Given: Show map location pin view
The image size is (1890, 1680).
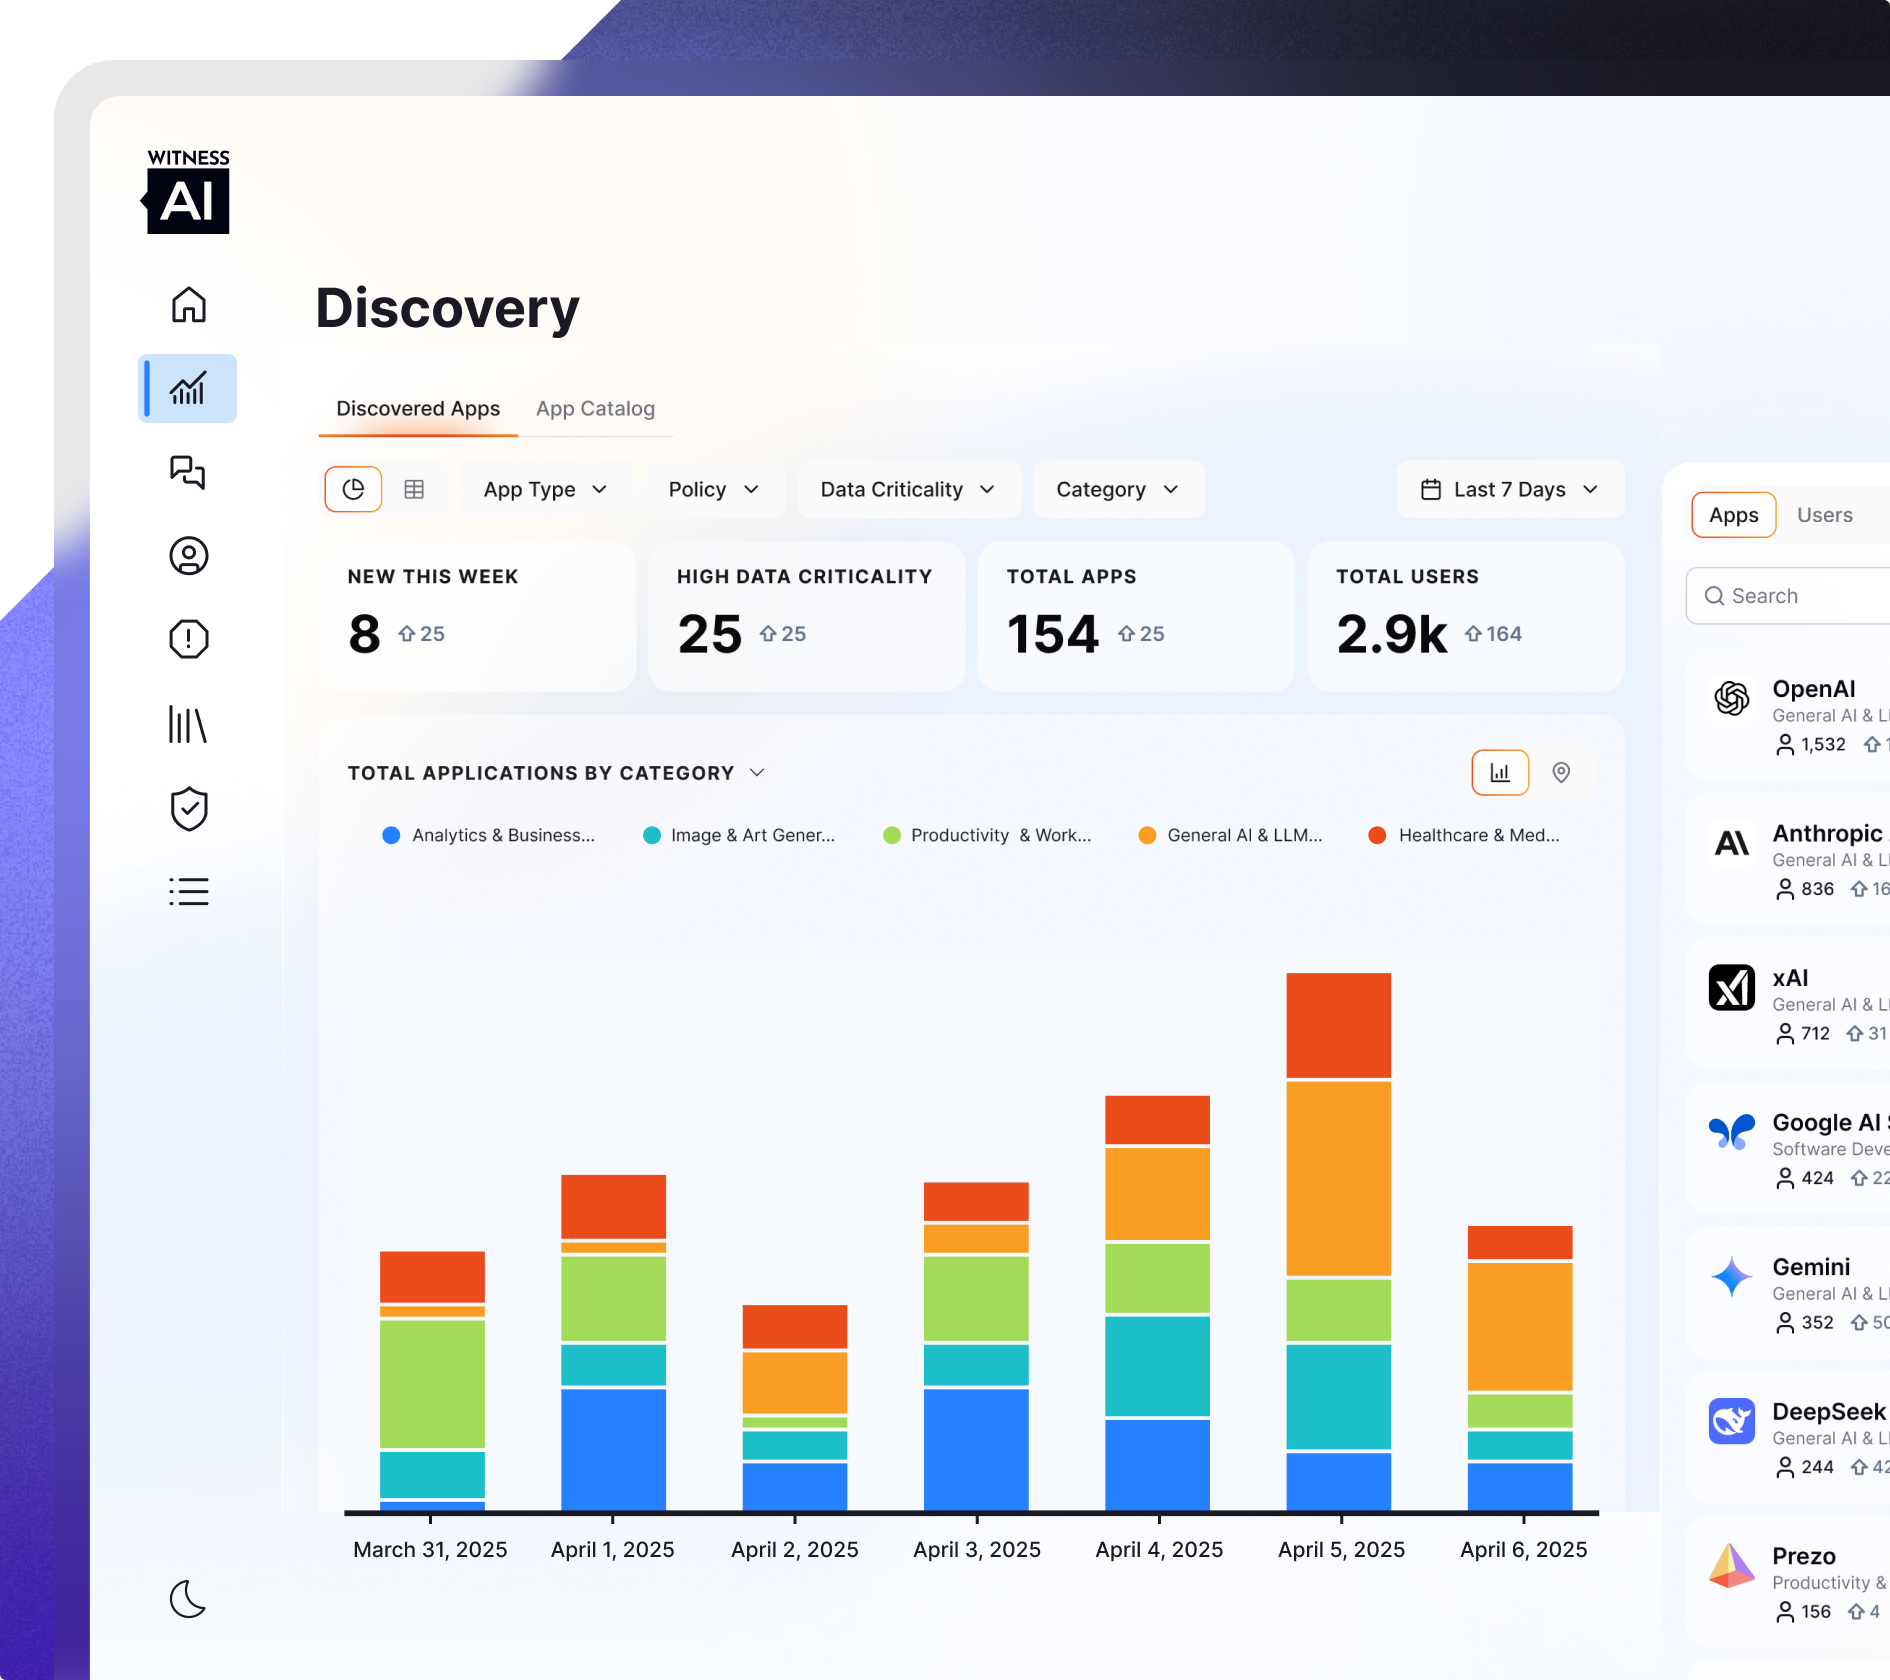Looking at the screenshot, I should tap(1561, 772).
